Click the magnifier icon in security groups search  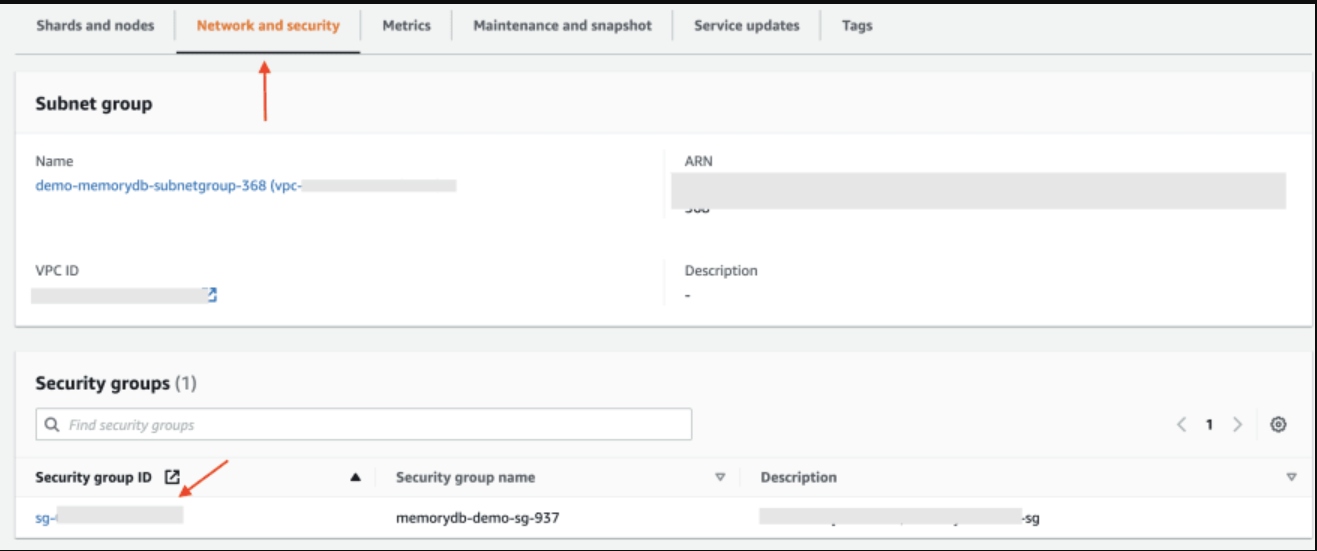pos(52,425)
